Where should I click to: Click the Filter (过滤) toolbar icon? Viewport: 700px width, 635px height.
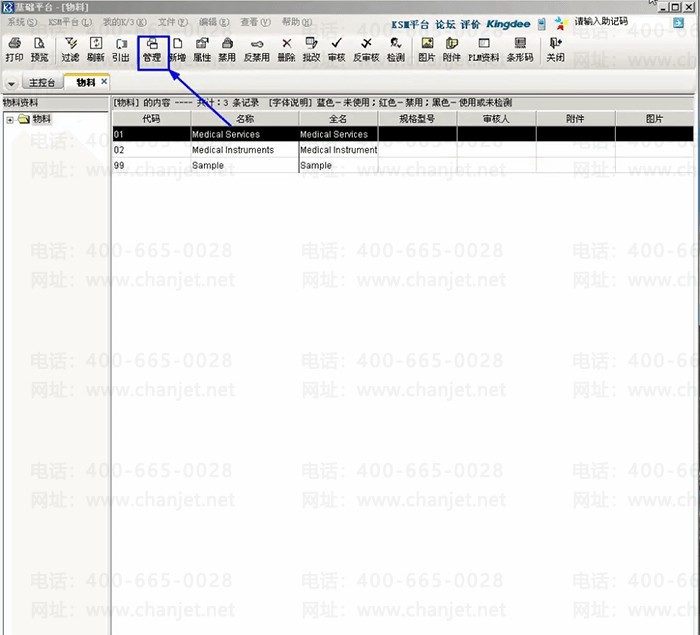pyautogui.click(x=70, y=50)
